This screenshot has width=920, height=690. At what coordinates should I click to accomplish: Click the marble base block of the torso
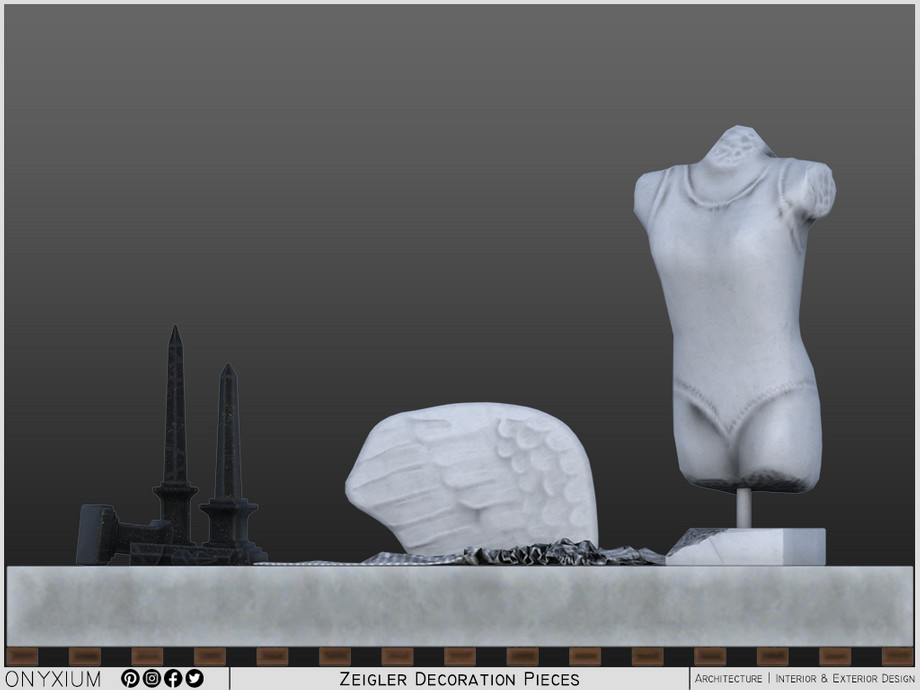point(760,547)
